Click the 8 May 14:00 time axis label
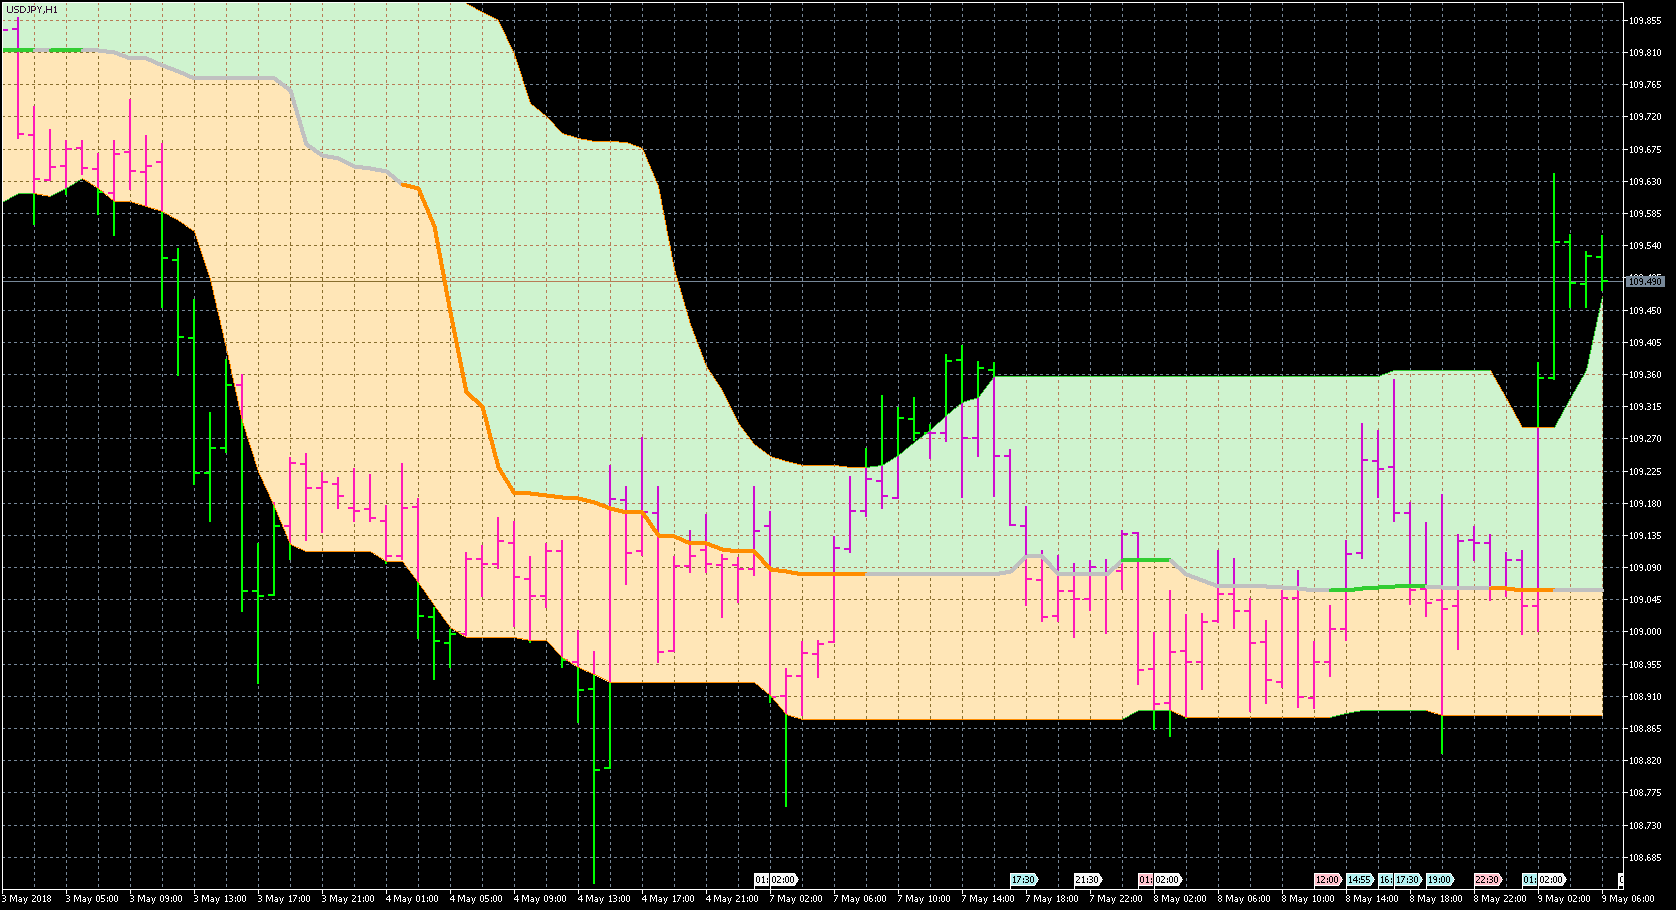This screenshot has height=910, width=1676. tap(1372, 899)
